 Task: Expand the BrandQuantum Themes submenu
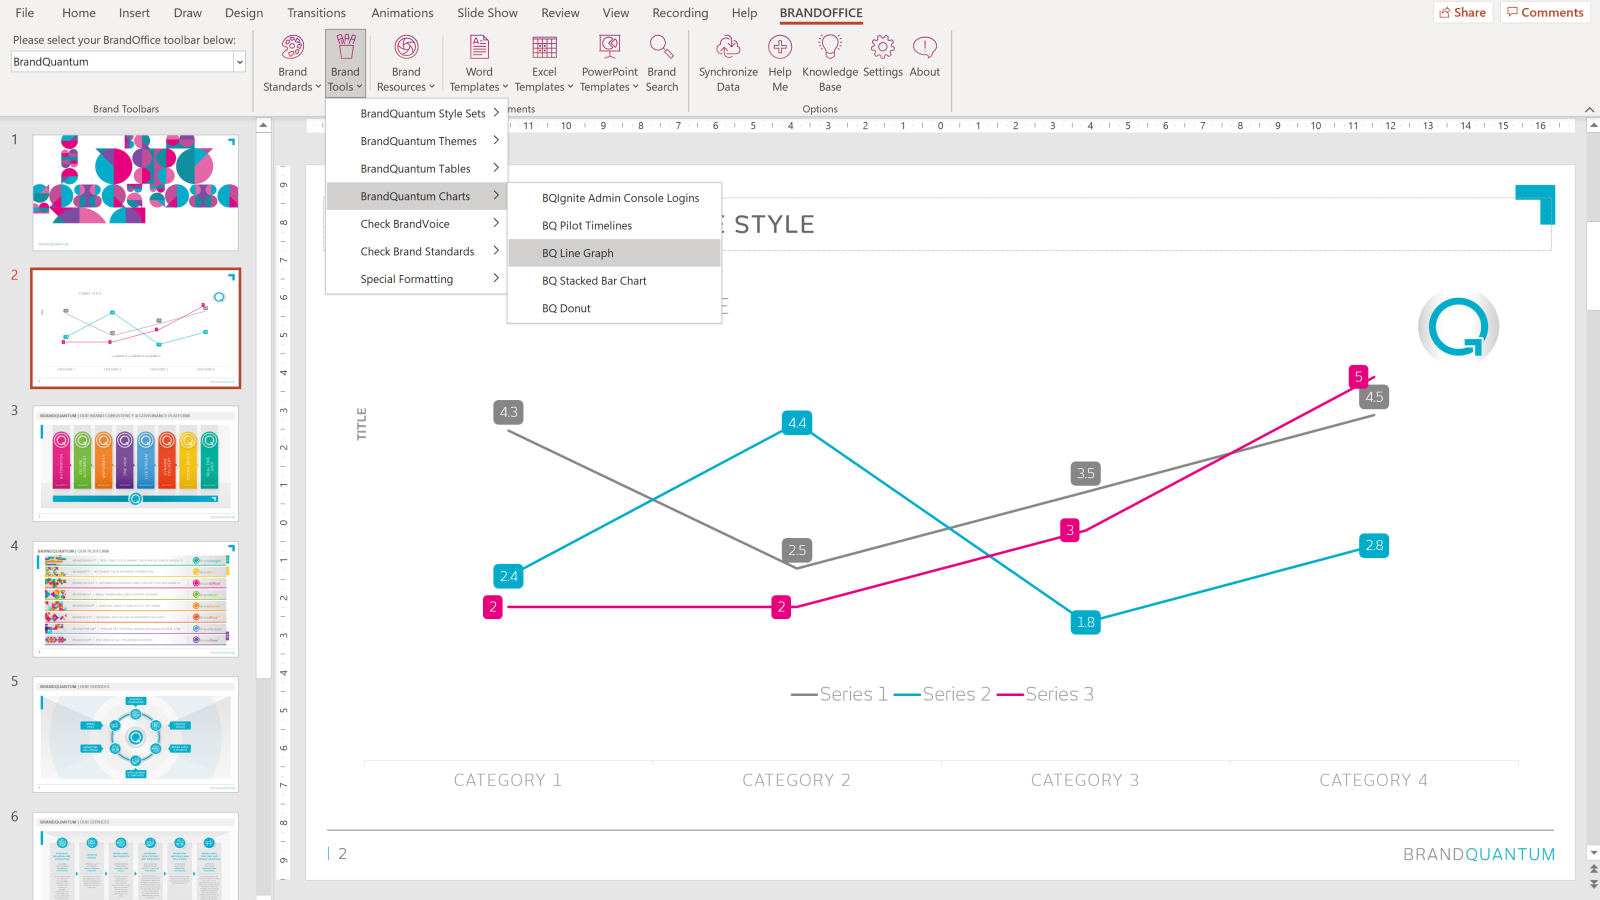pos(418,141)
